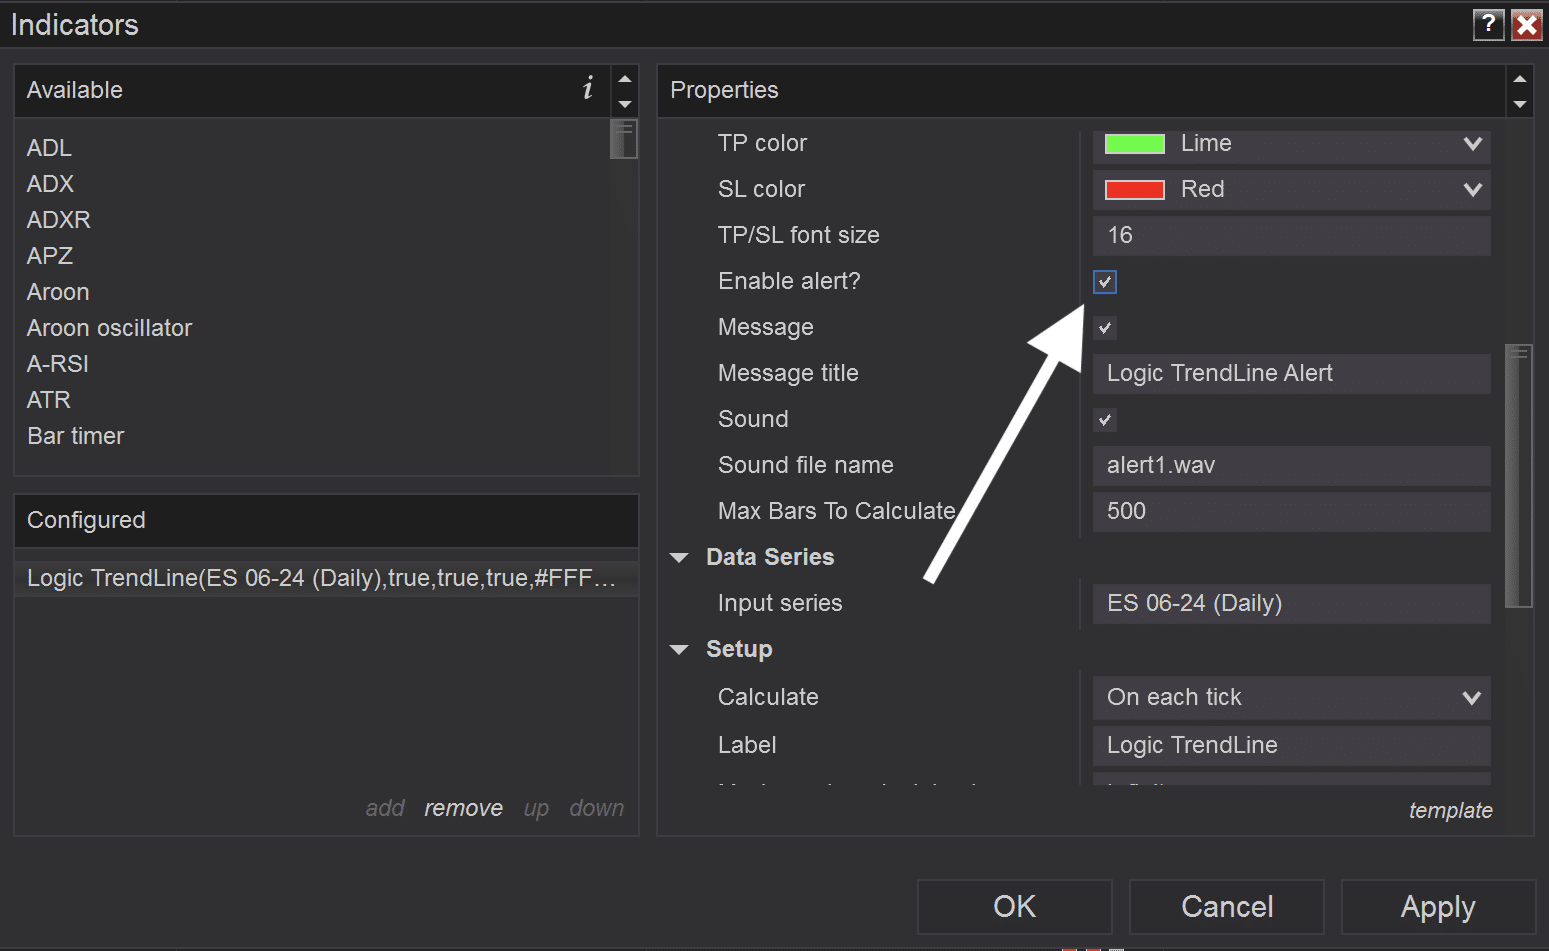
Task: Uncheck the Message checkbox
Action: tap(1105, 328)
